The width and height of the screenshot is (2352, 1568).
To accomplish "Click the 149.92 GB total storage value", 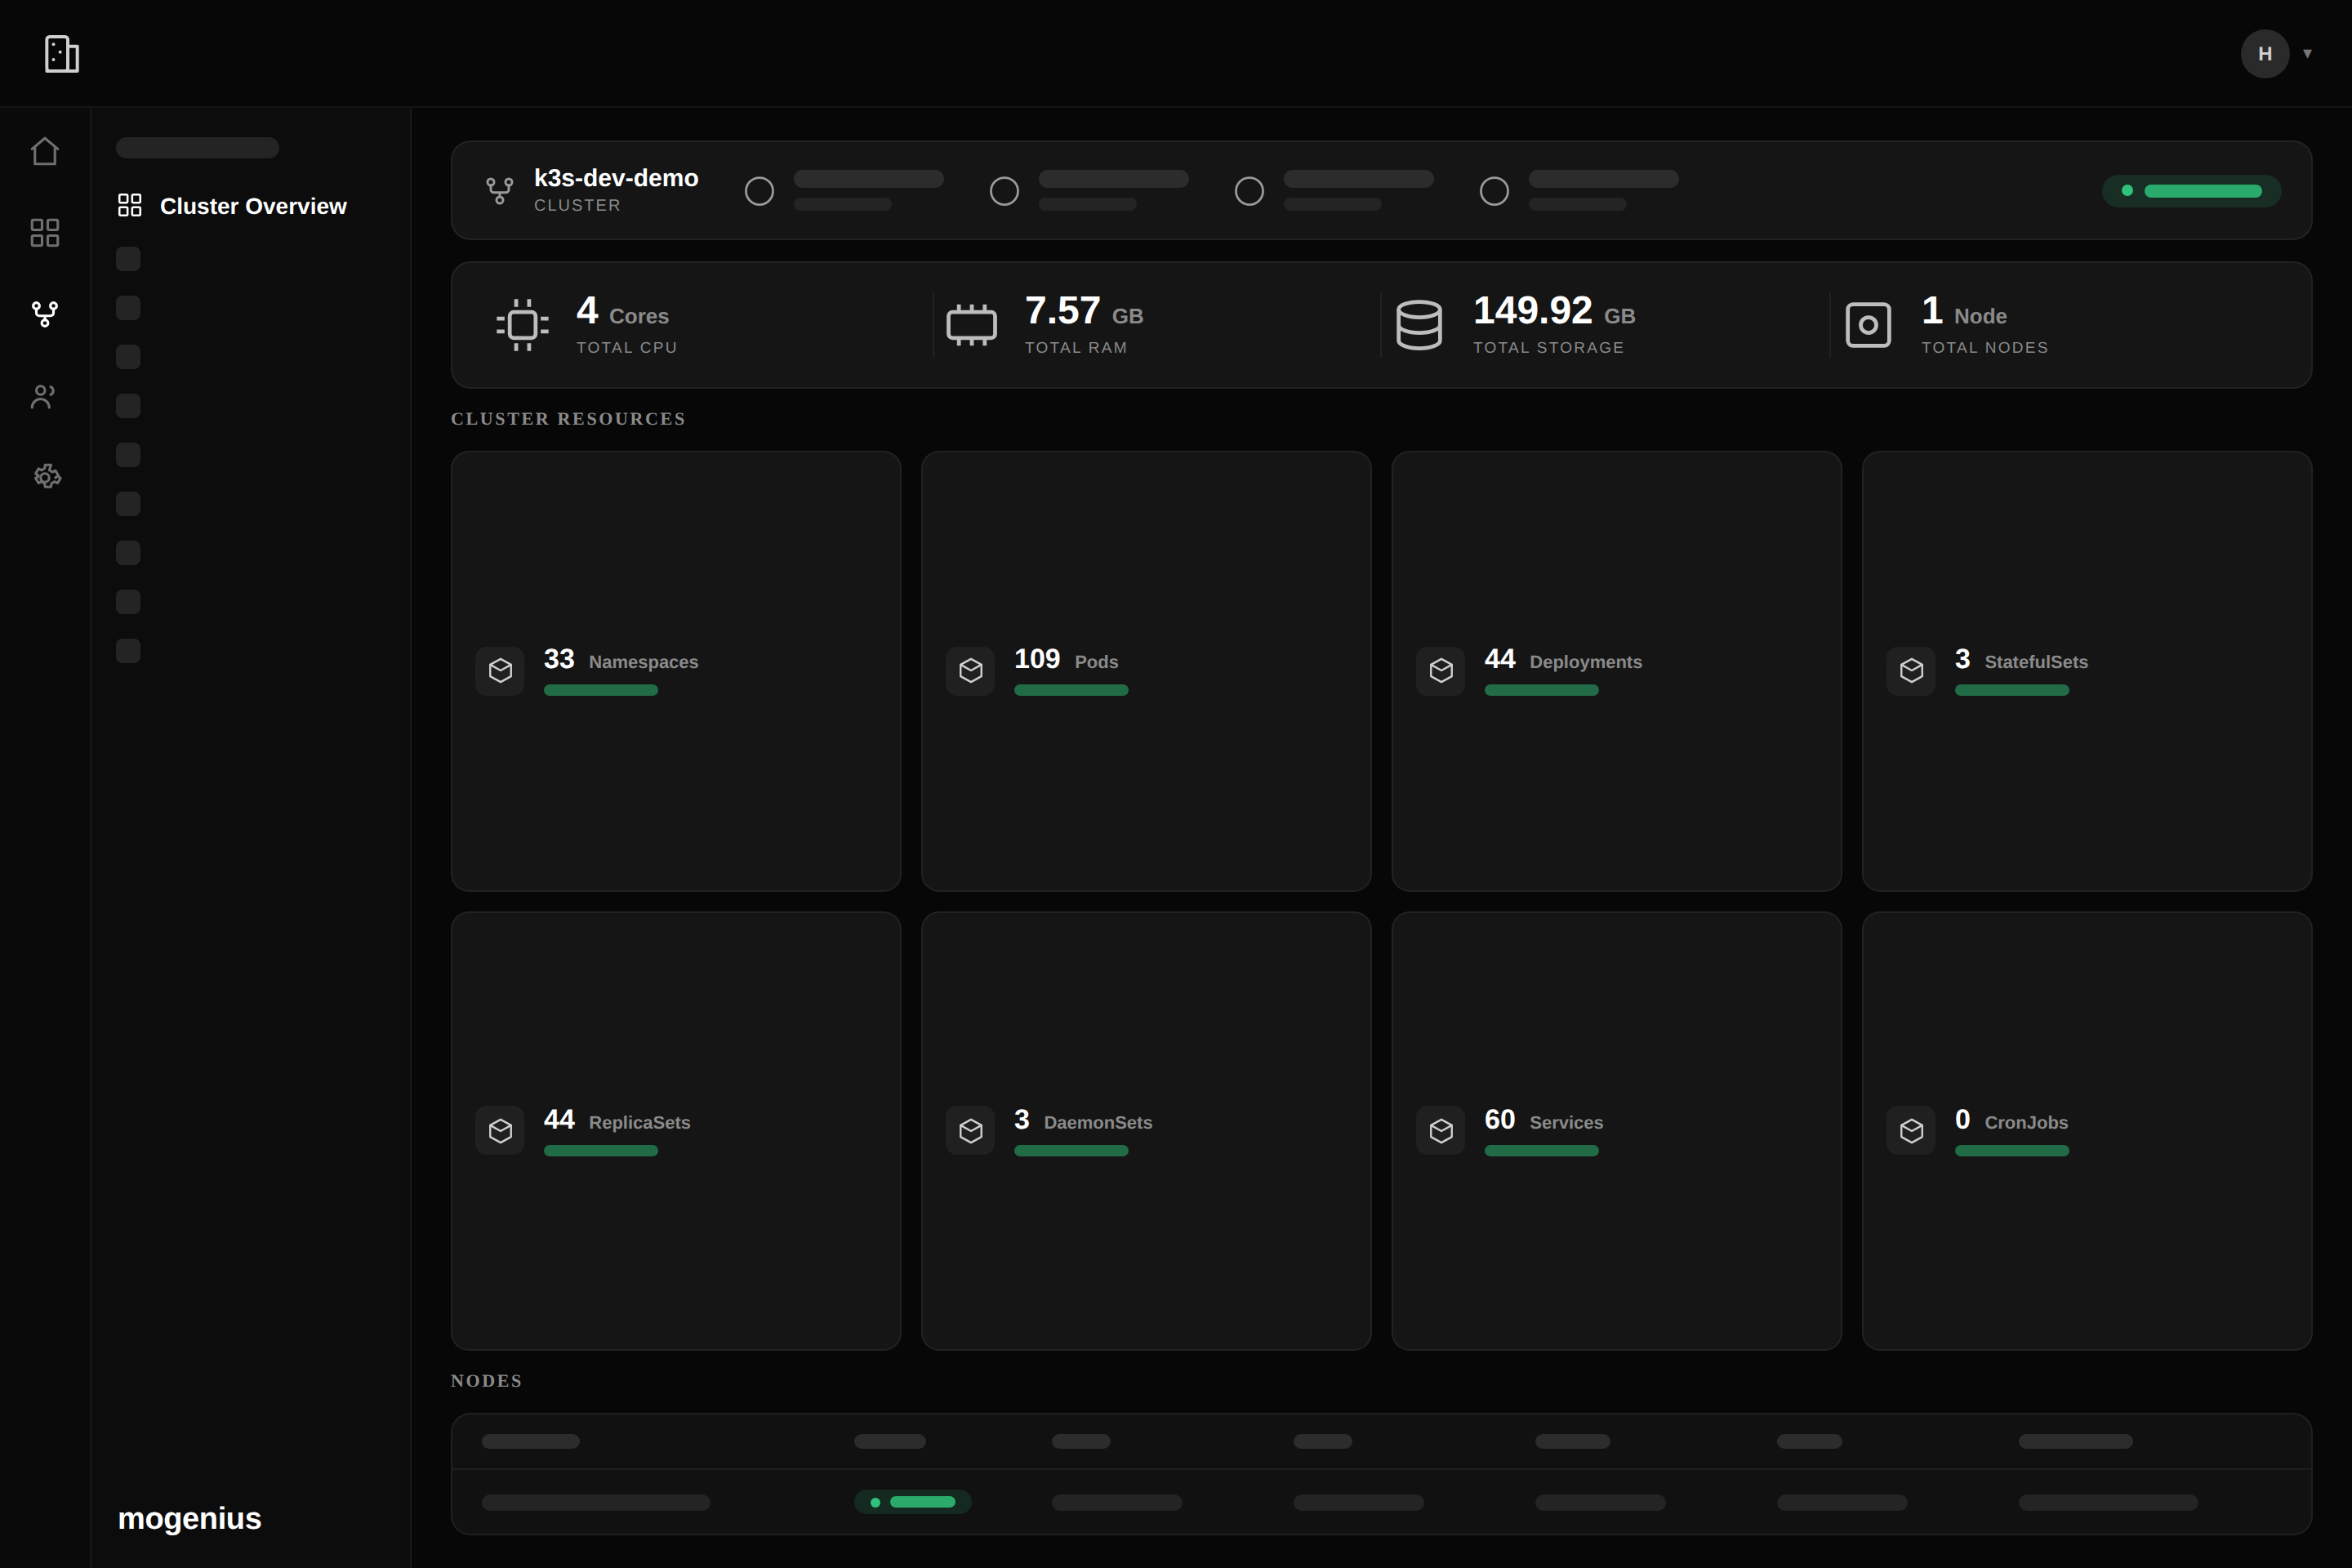I will (1554, 311).
